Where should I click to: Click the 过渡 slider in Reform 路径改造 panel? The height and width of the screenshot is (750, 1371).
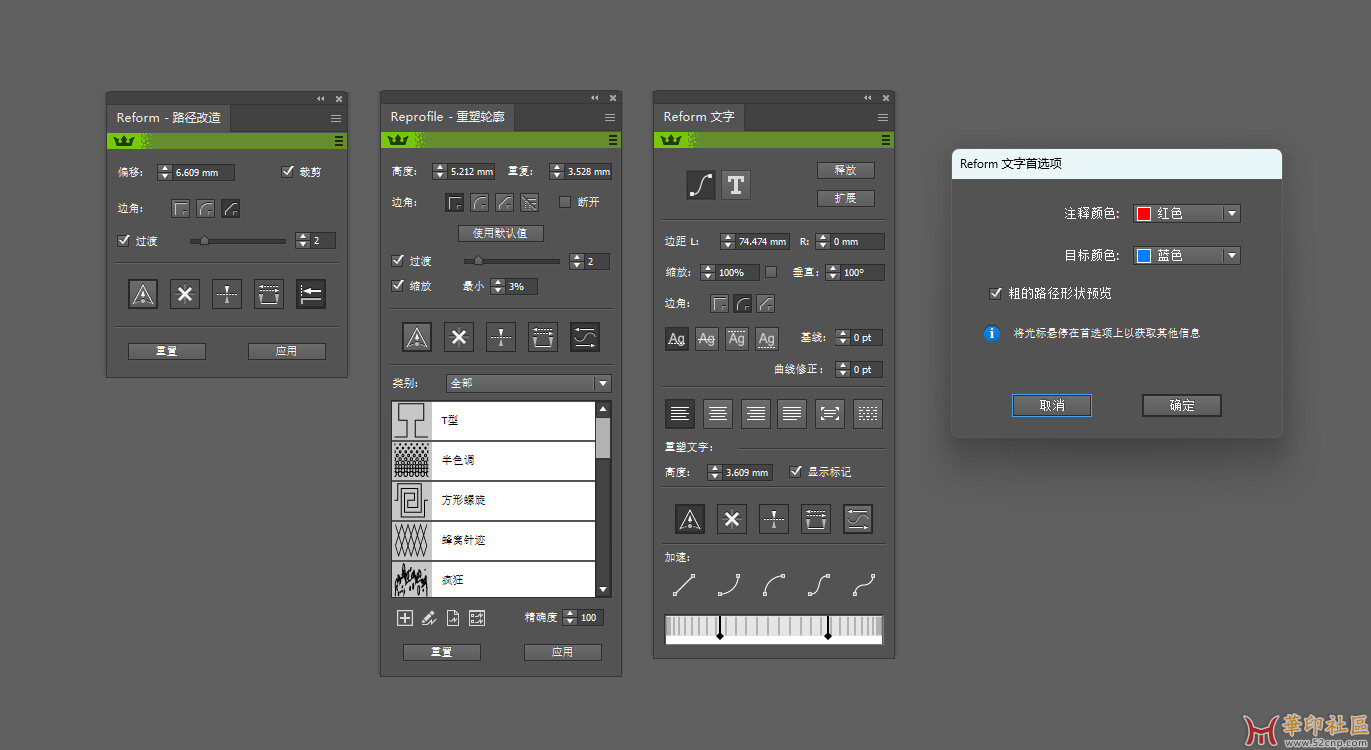(x=238, y=240)
